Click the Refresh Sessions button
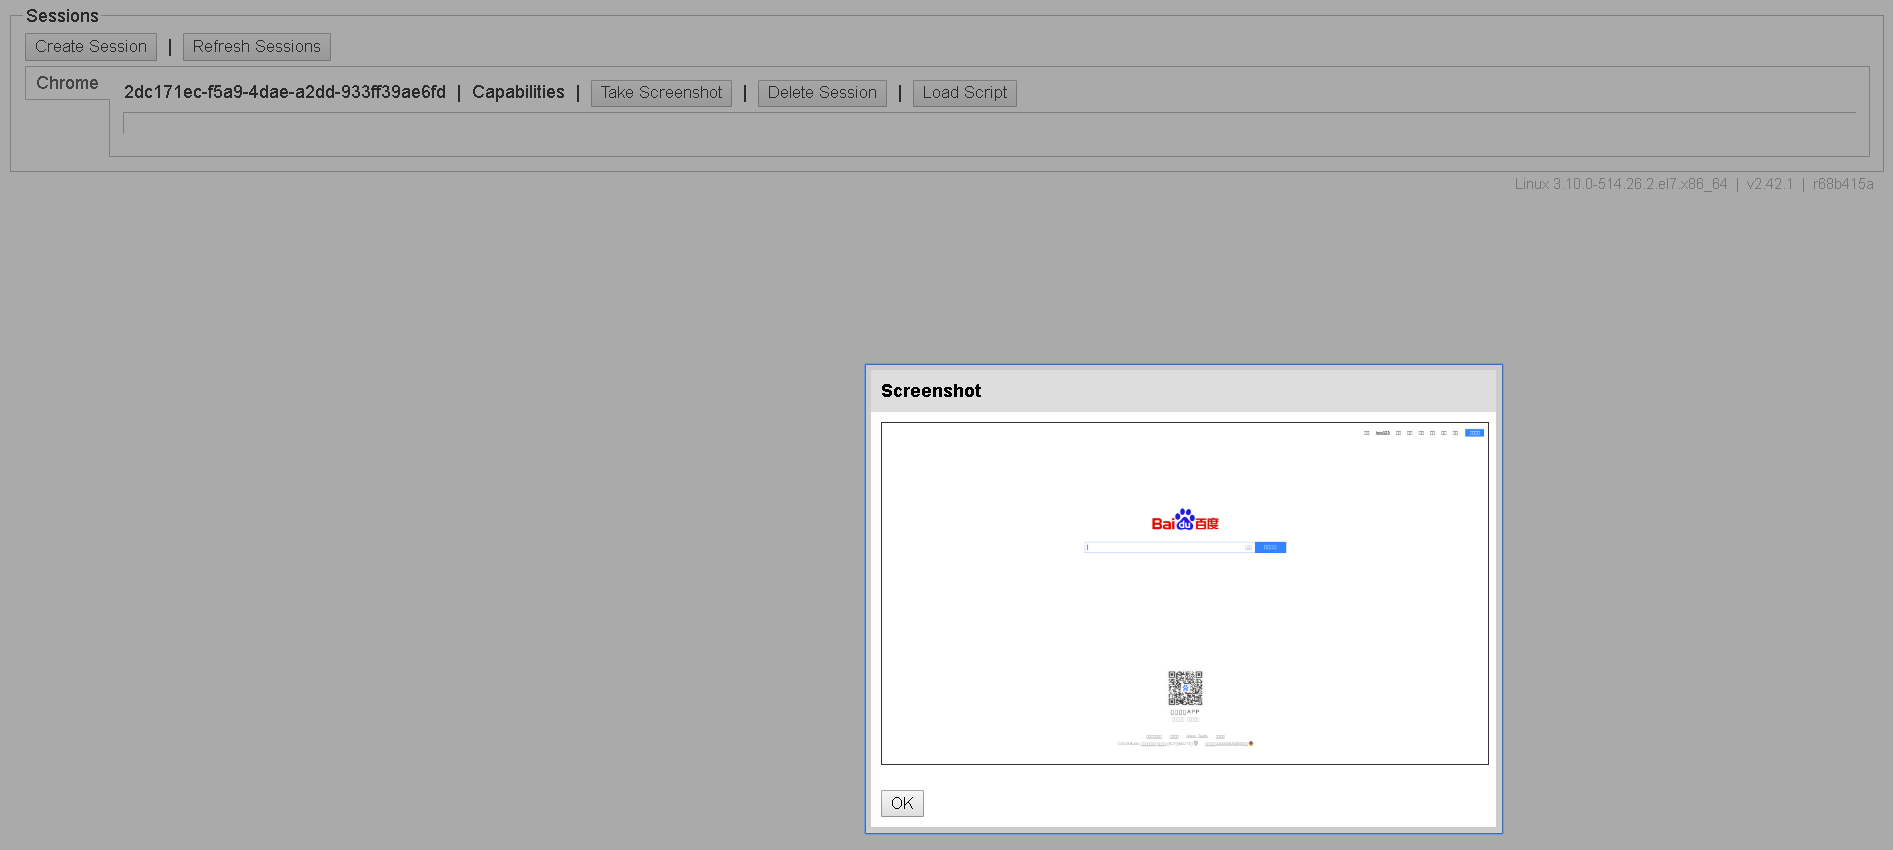The width and height of the screenshot is (1893, 850). (x=257, y=47)
